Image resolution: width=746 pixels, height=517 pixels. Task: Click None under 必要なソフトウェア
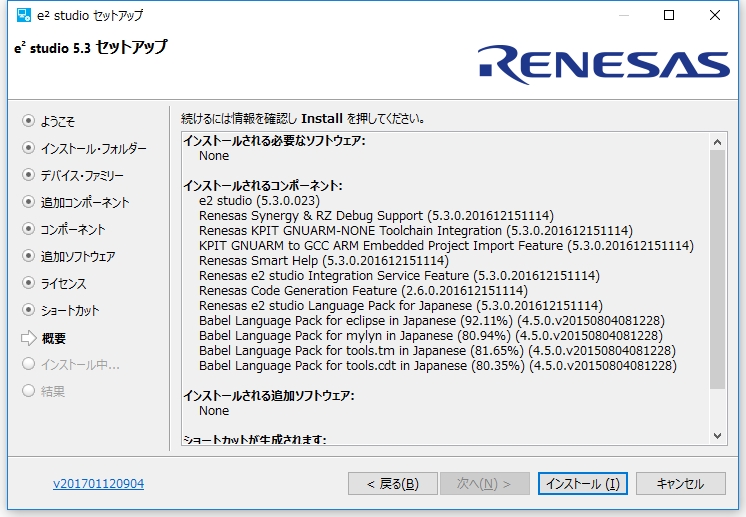(x=214, y=156)
